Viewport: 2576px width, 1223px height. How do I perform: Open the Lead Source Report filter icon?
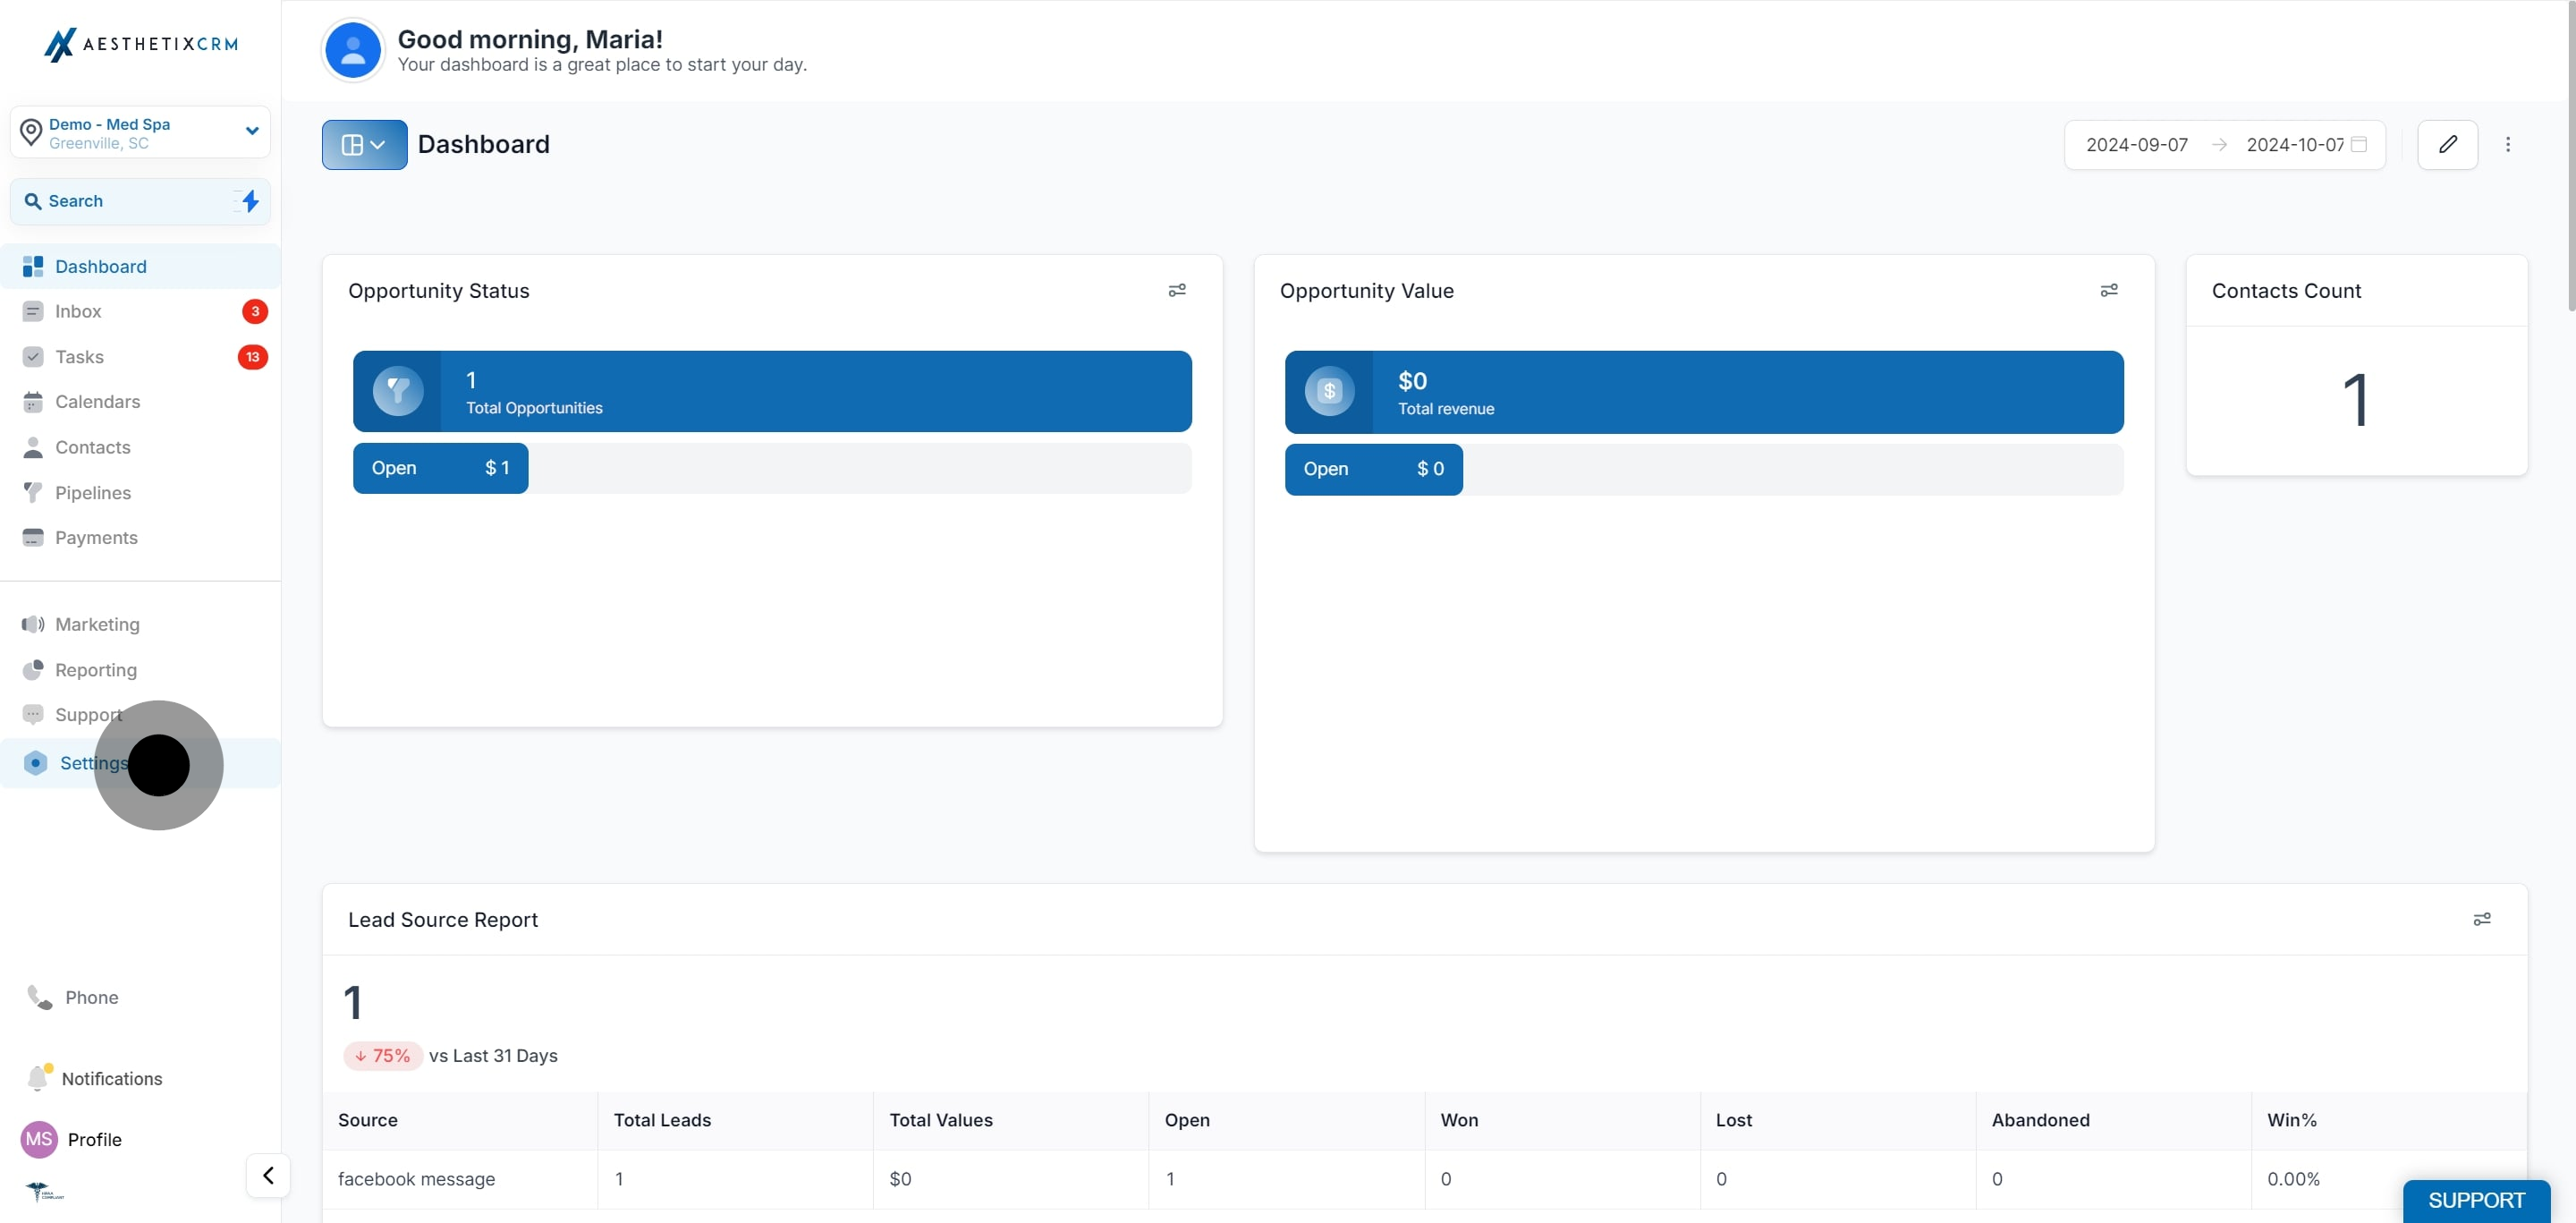click(x=2482, y=919)
